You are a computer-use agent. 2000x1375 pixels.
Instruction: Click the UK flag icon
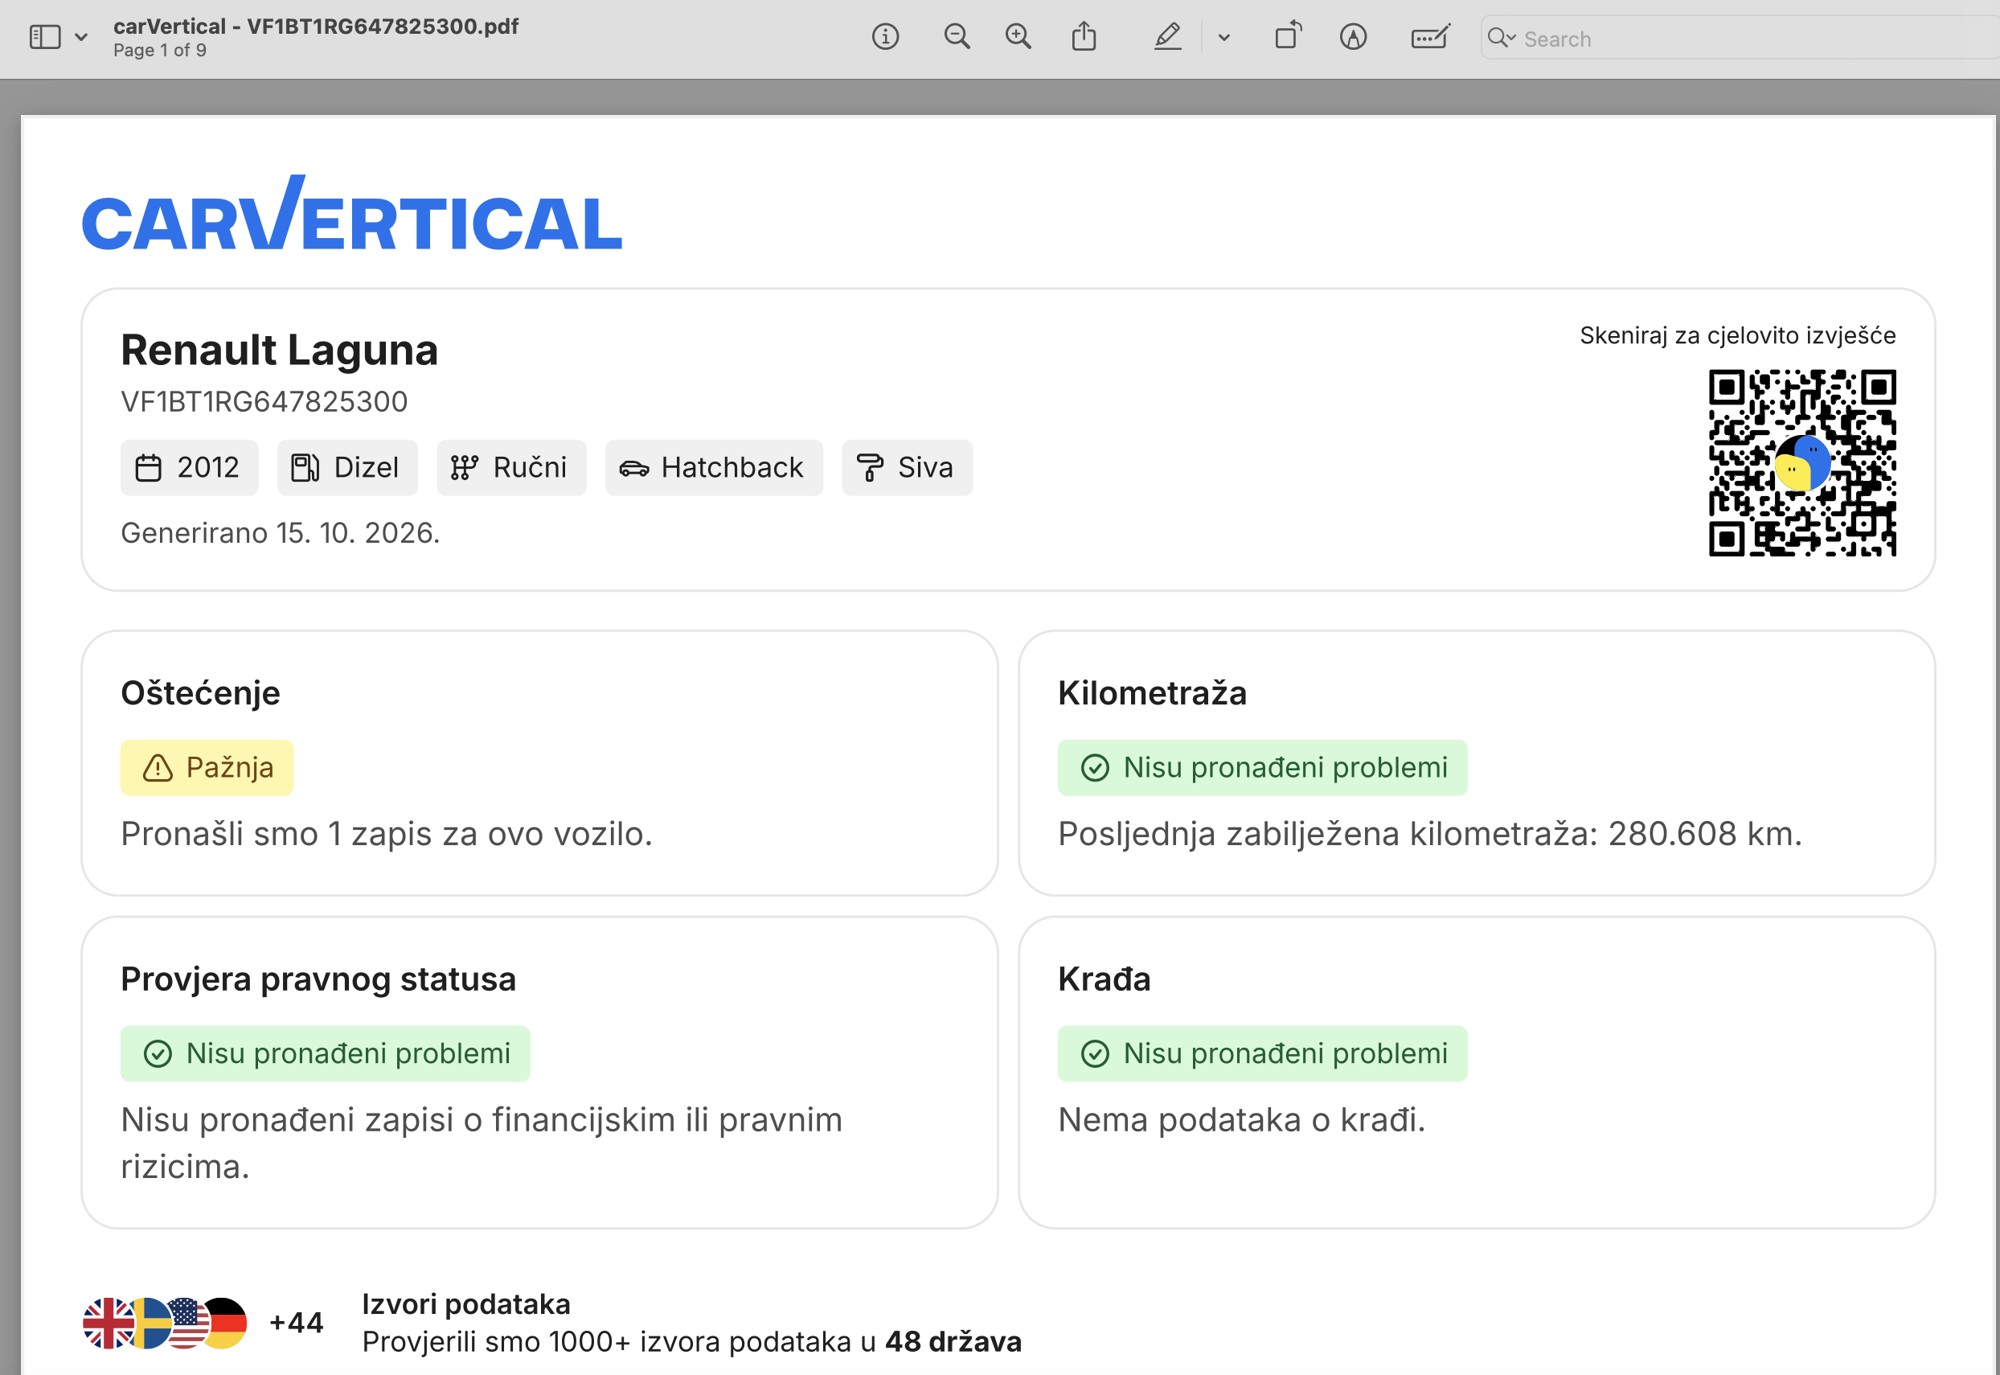[x=105, y=1323]
